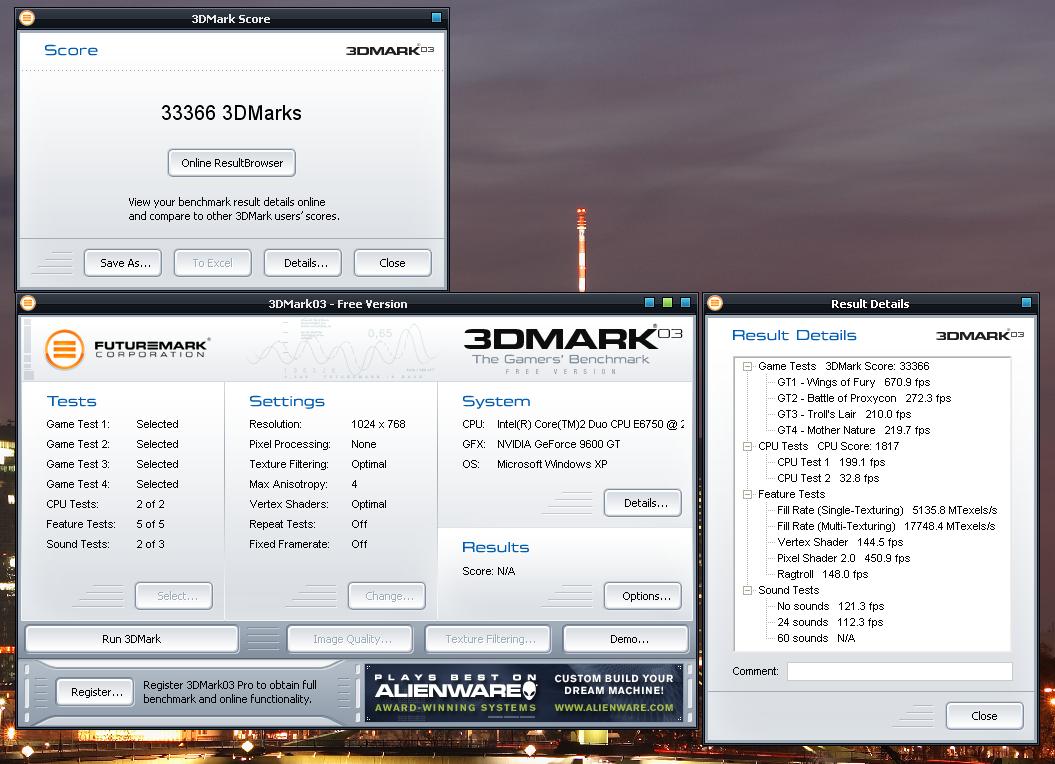Open the Online ResultBrowser
Screen dimensions: 1055x764
coord(231,163)
